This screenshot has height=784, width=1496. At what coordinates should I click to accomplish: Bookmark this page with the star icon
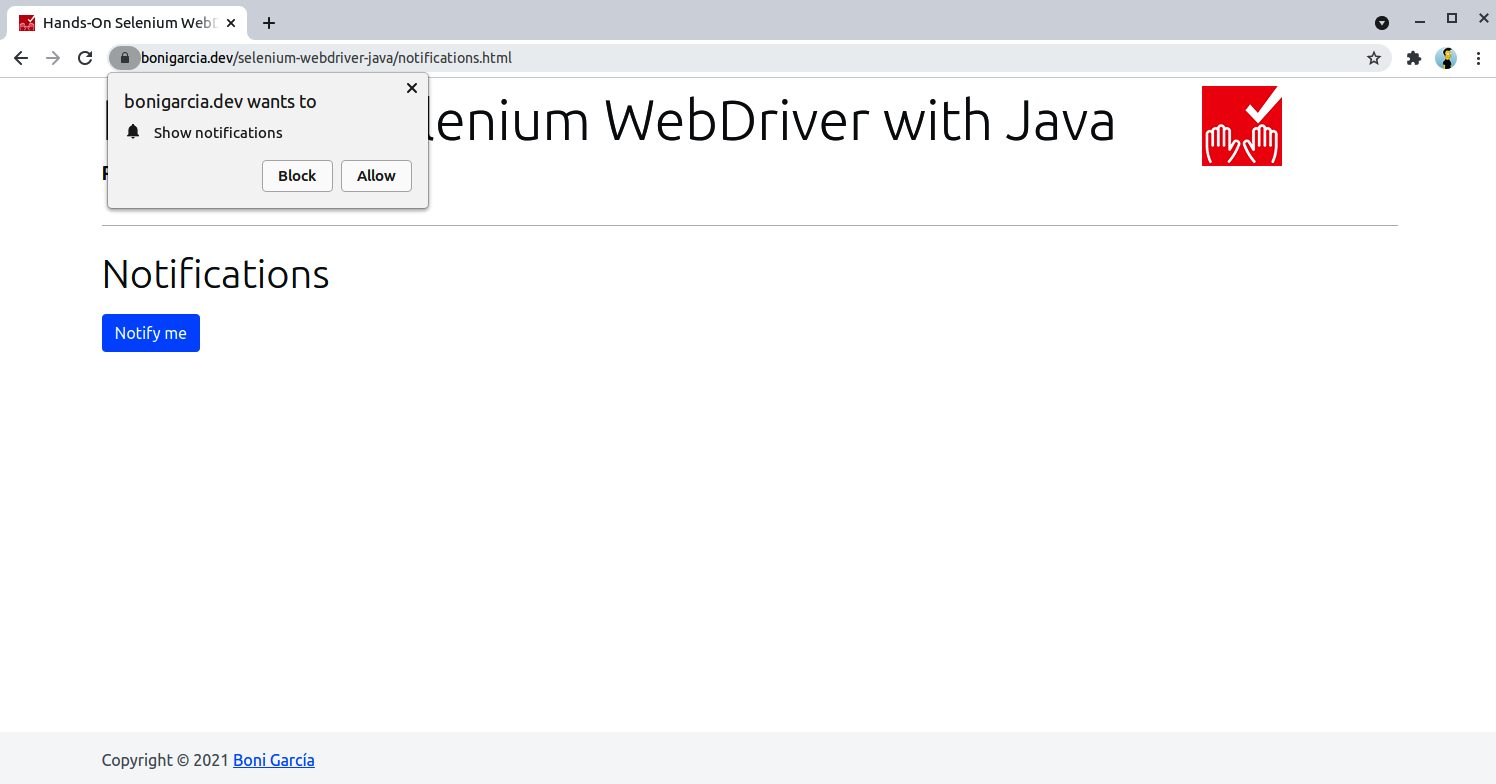tap(1374, 58)
